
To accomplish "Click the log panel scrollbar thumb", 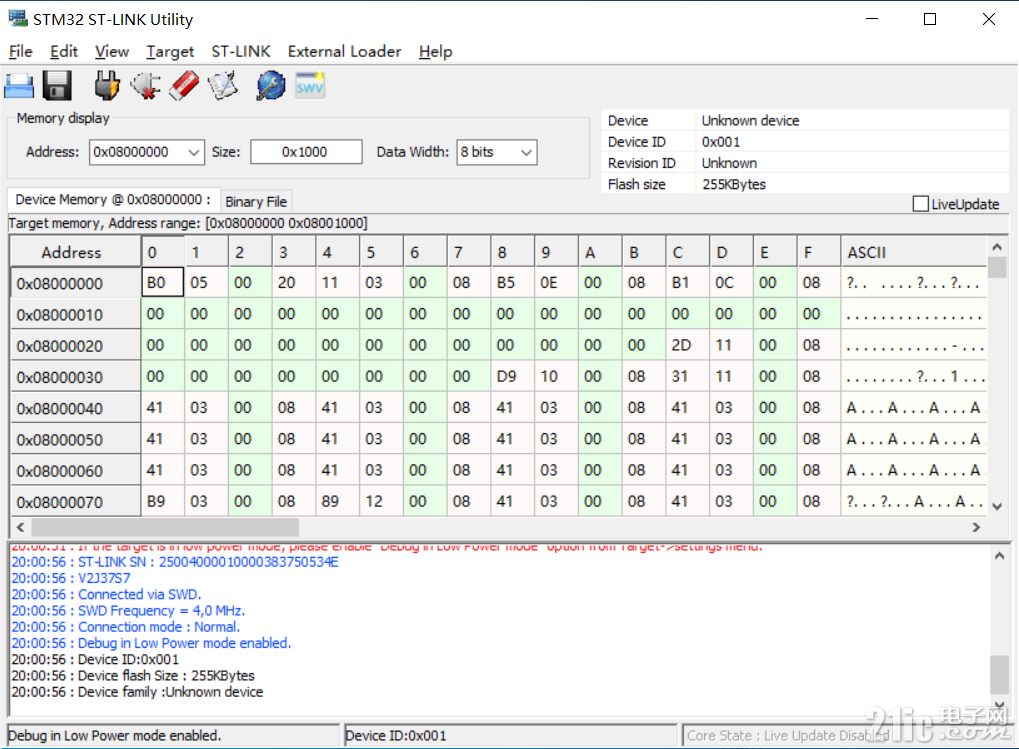I will point(1000,674).
